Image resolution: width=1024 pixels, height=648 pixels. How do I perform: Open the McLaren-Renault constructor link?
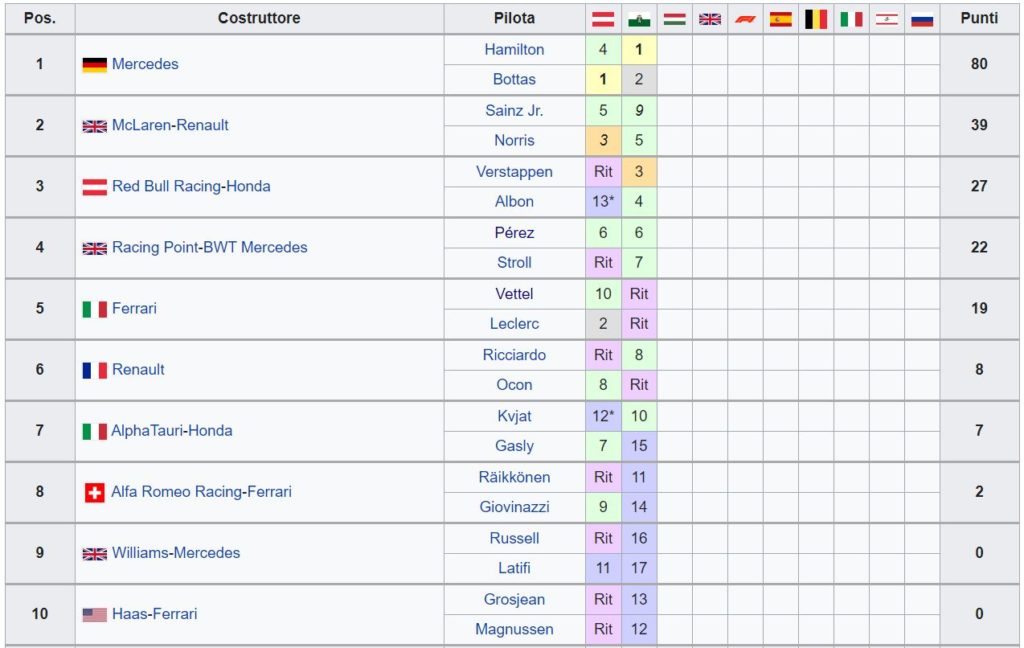170,125
